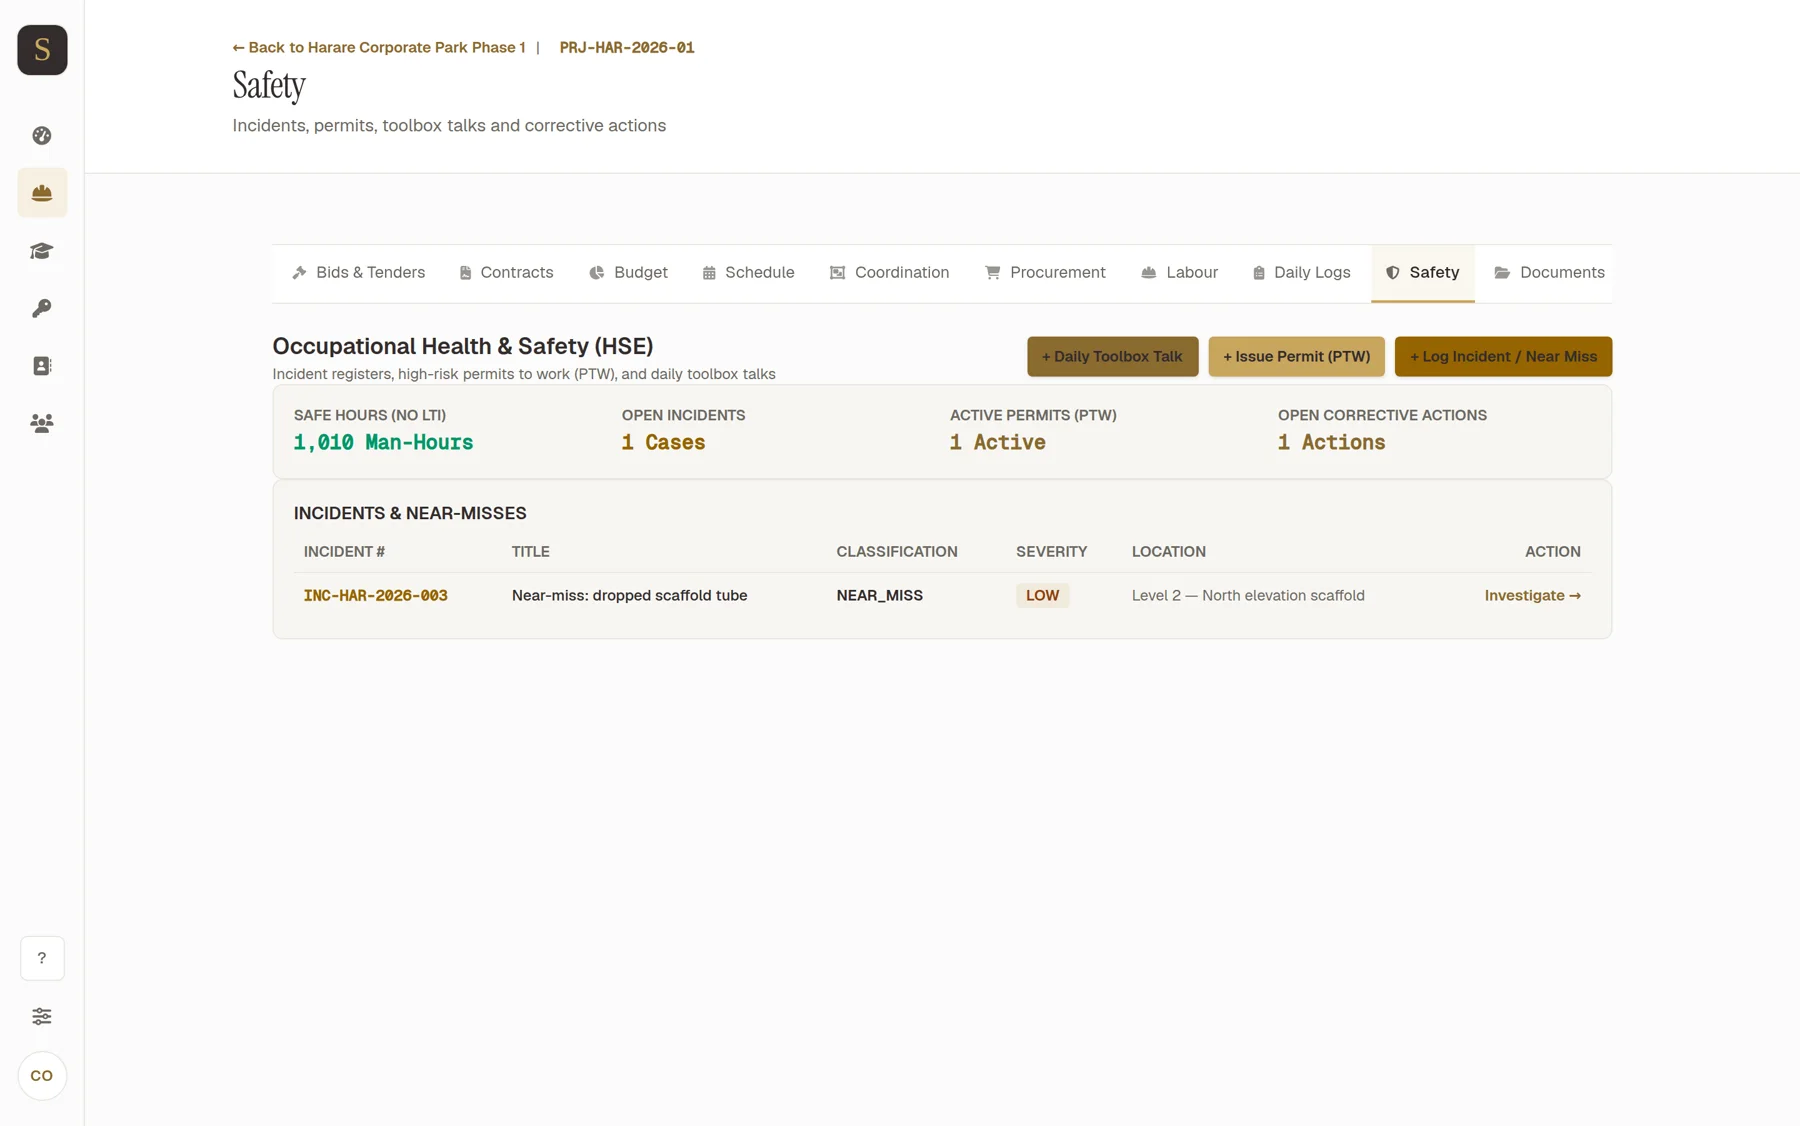This screenshot has width=1800, height=1126.
Task: Select the Coordination tab
Action: tap(889, 273)
